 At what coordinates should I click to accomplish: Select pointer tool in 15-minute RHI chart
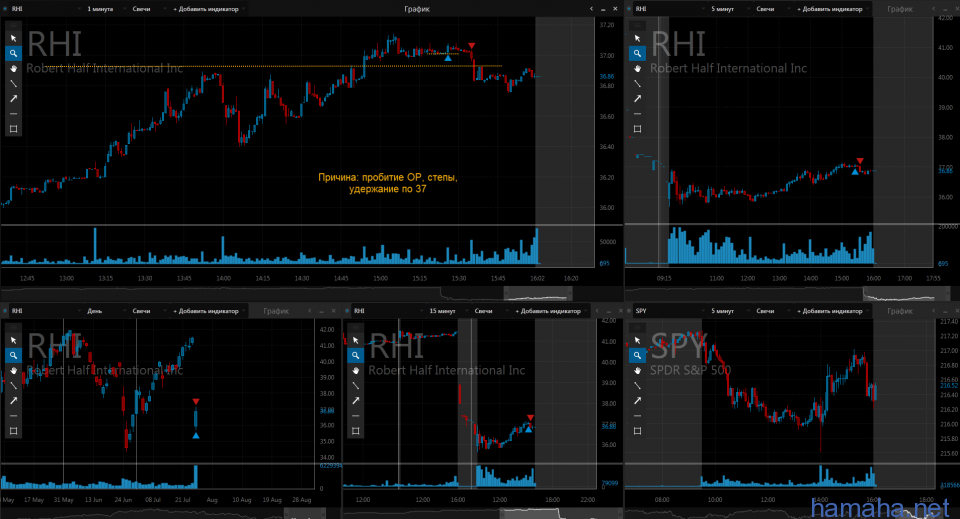point(356,340)
